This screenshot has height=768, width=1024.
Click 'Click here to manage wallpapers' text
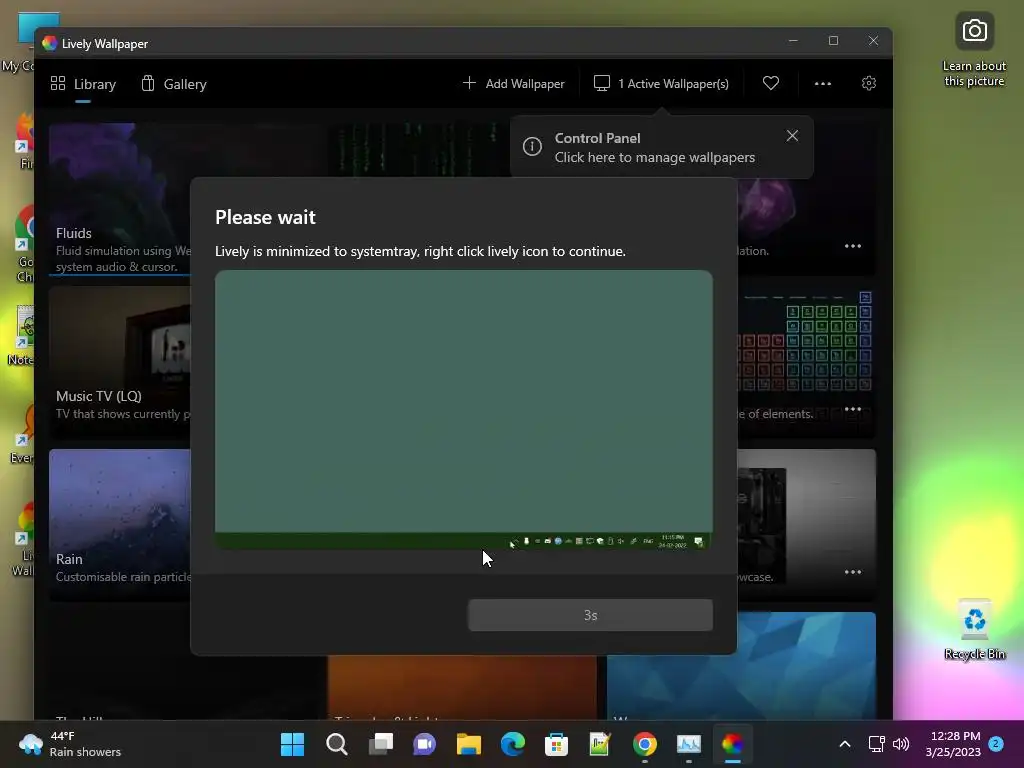(654, 157)
